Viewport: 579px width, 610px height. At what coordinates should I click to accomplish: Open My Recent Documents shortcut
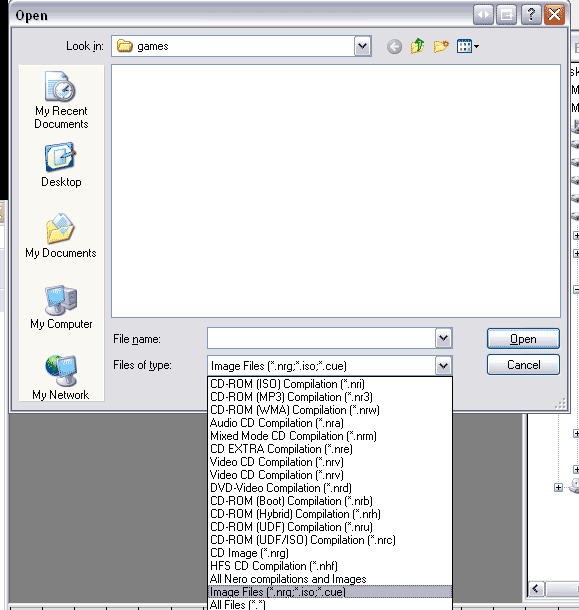tap(61, 100)
